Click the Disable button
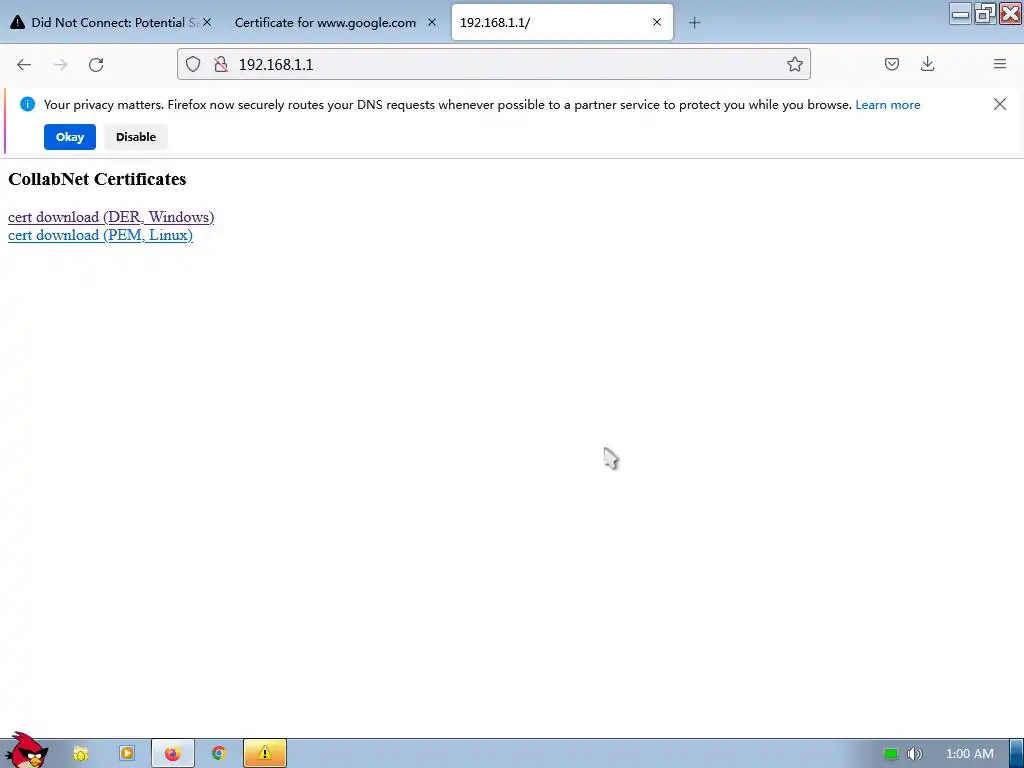 tap(136, 137)
